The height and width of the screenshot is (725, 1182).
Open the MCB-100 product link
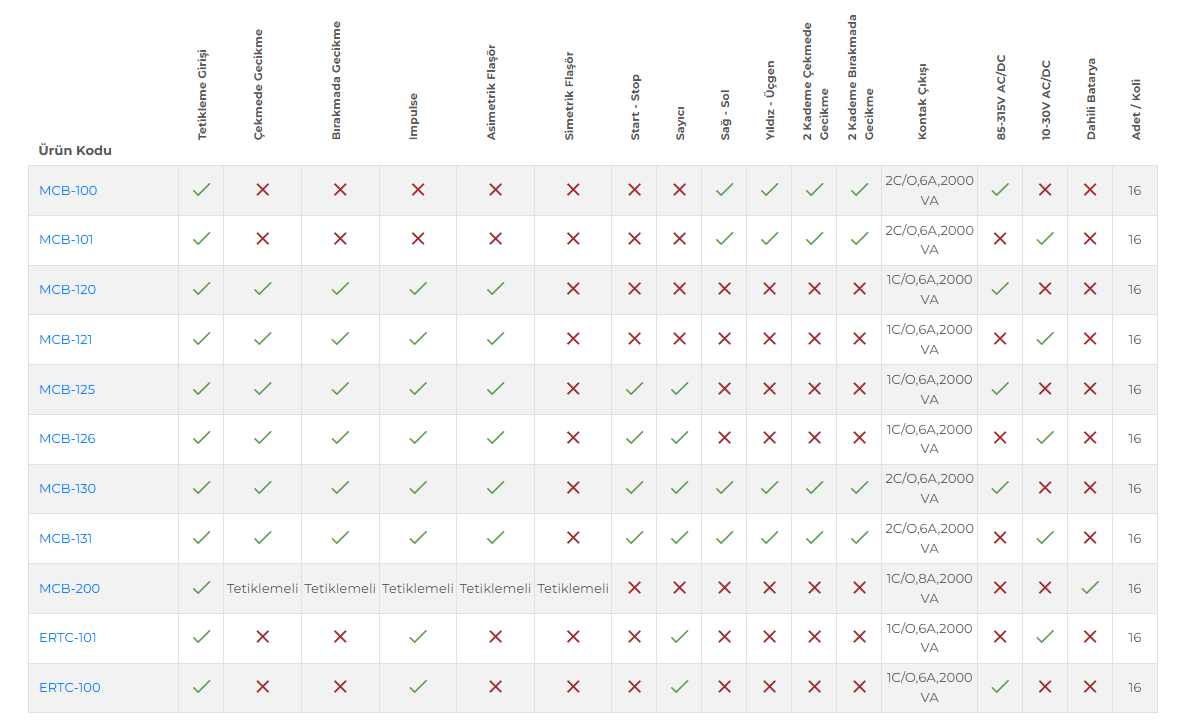68,191
